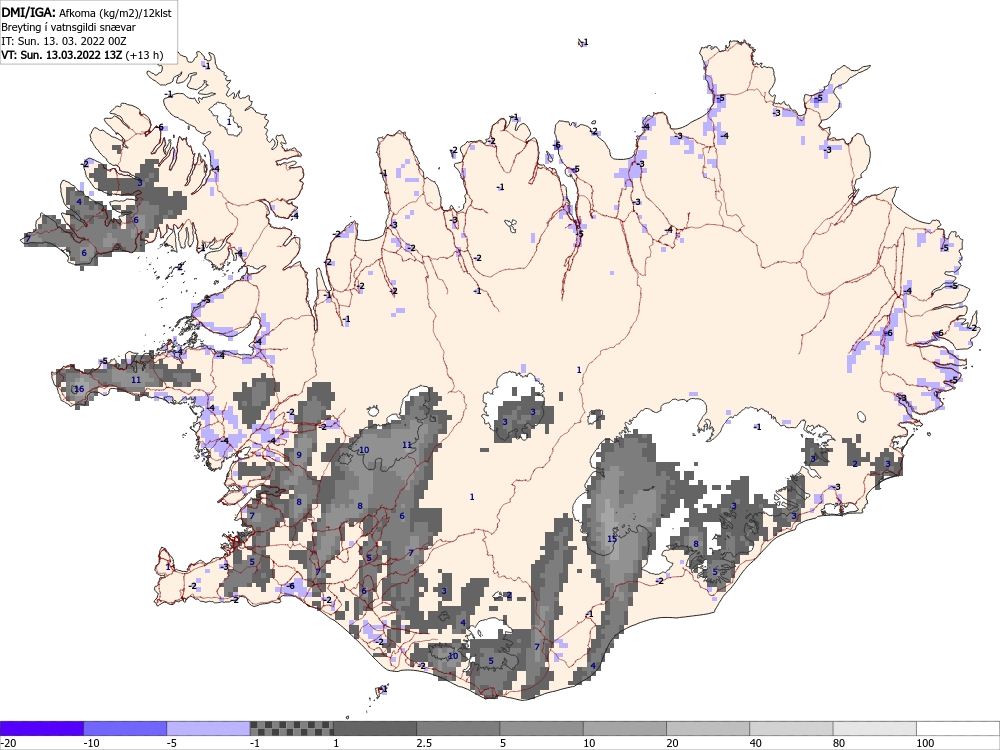This screenshot has width=1000, height=750.
Task: Click the checkered -1 to 1 legend swatch
Action: pyautogui.click(x=291, y=728)
